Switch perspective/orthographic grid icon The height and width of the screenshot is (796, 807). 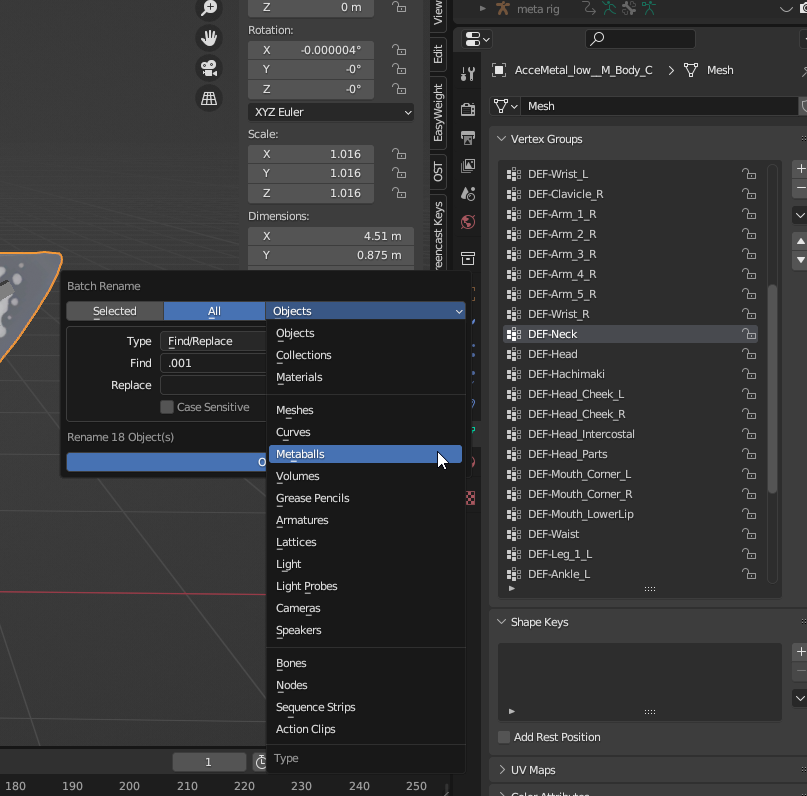(x=209, y=98)
